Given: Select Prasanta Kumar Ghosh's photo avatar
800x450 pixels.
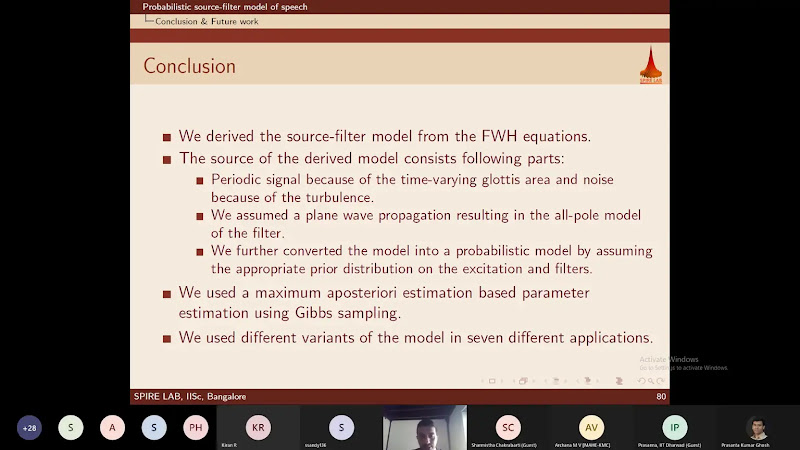Looking at the screenshot, I should coord(758,428).
